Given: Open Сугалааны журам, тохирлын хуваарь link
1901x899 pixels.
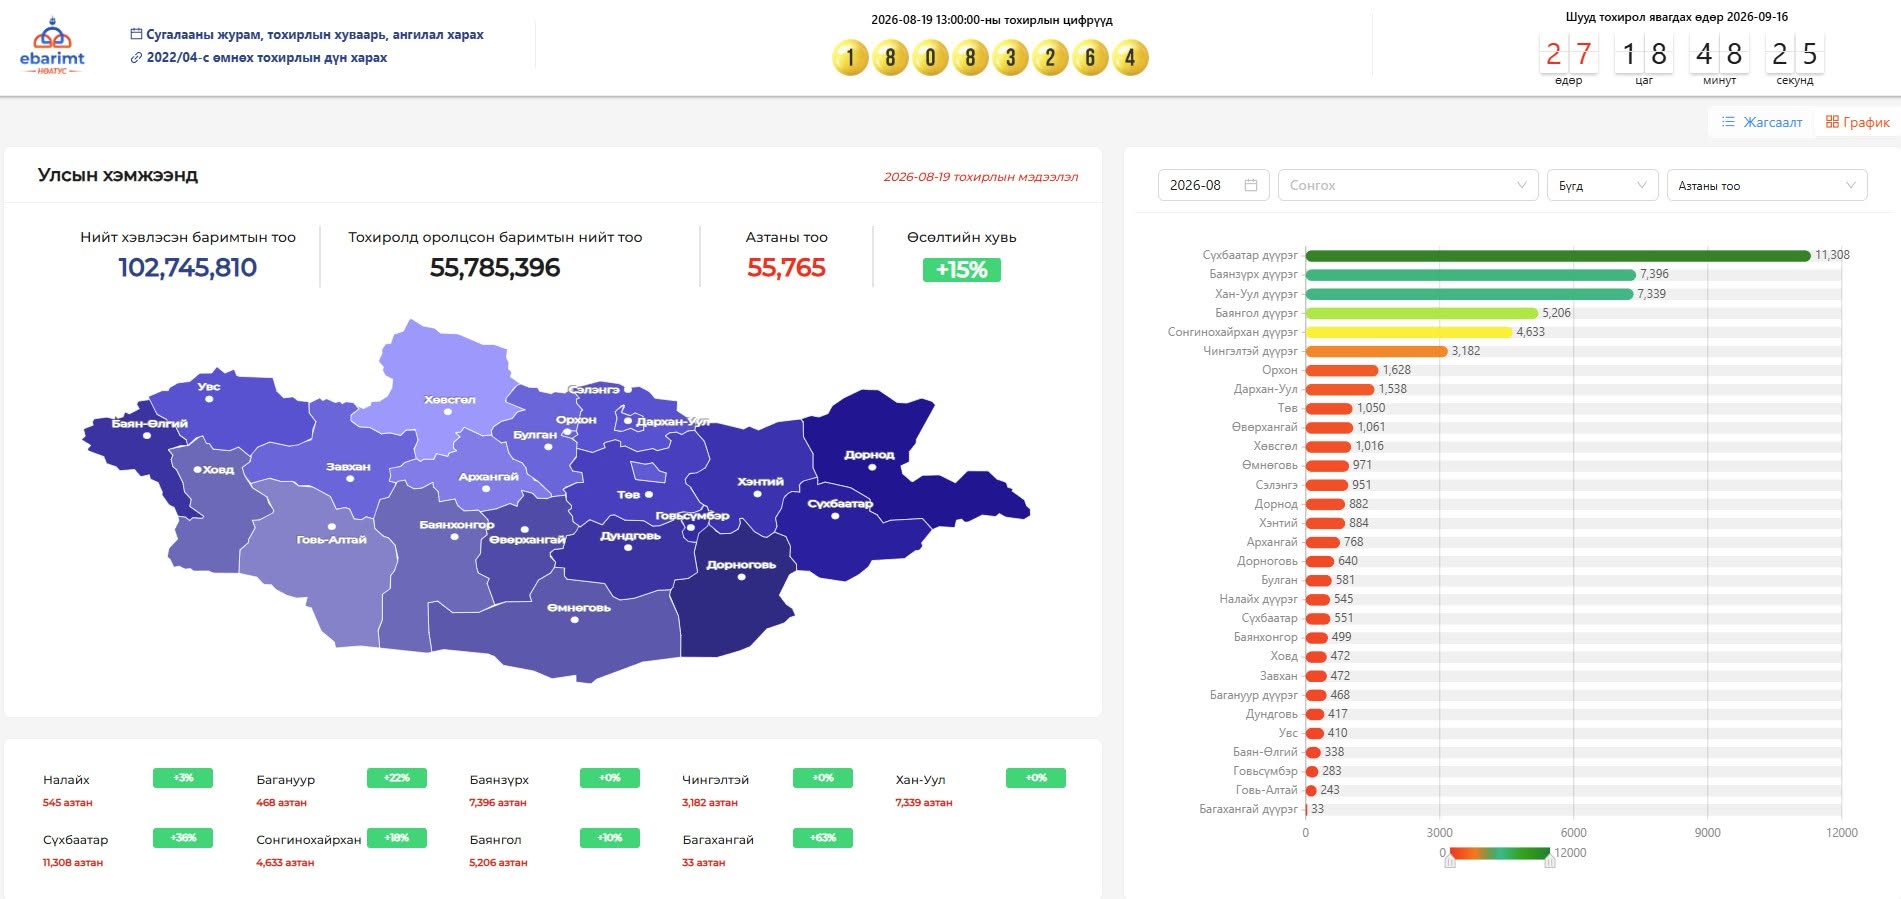Looking at the screenshot, I should click(x=315, y=34).
